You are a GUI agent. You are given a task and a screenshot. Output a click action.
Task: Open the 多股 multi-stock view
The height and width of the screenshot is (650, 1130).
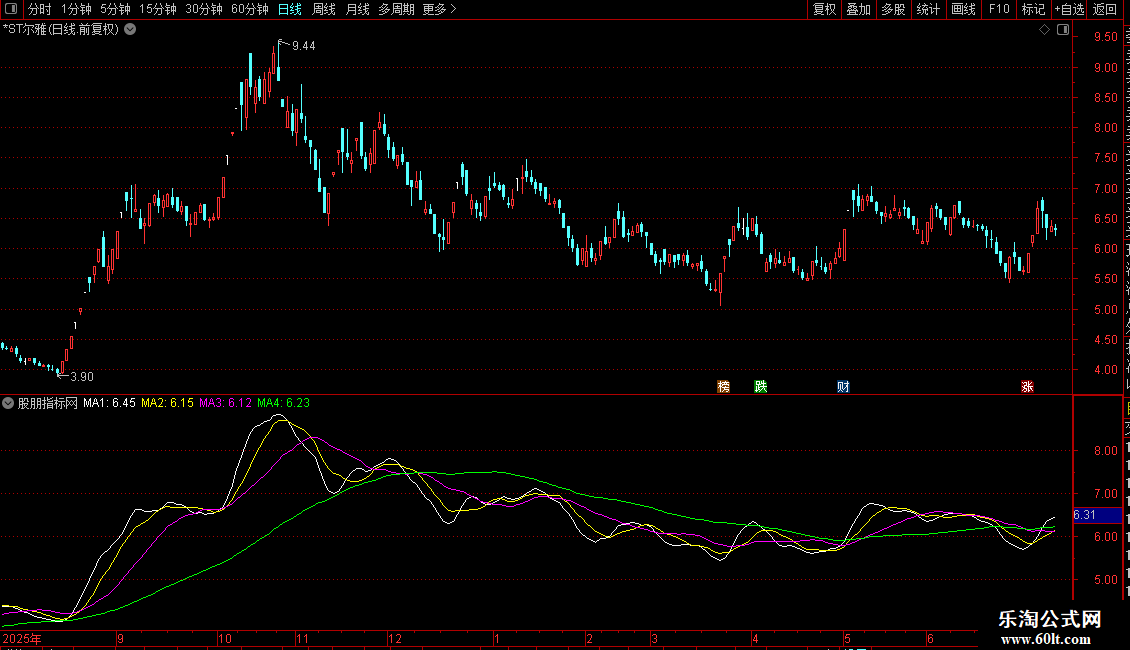(894, 9)
